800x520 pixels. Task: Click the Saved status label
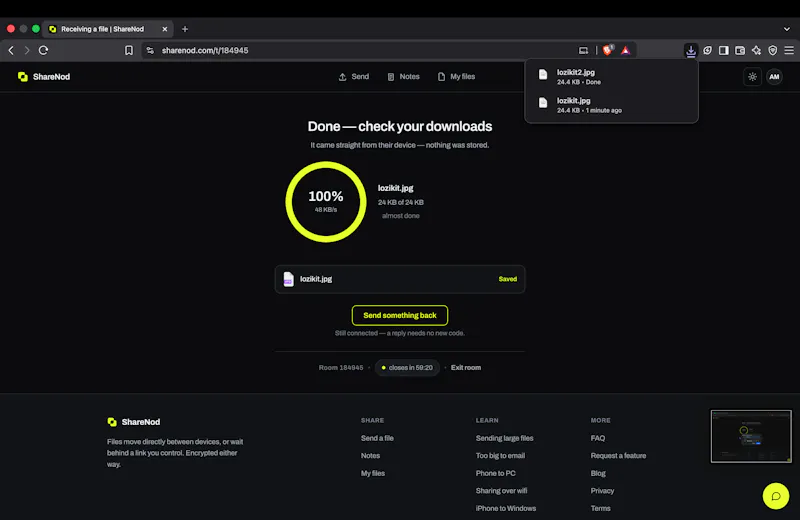pos(507,279)
